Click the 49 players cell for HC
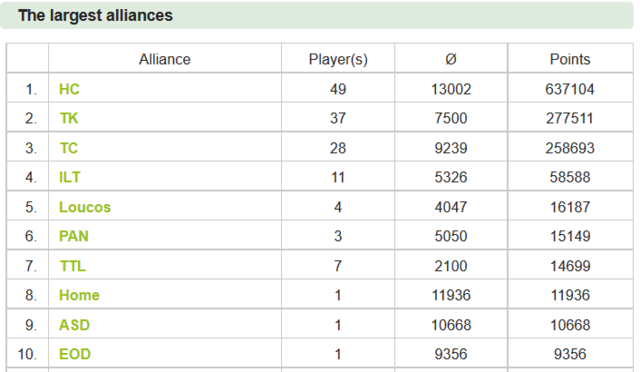 click(x=338, y=88)
